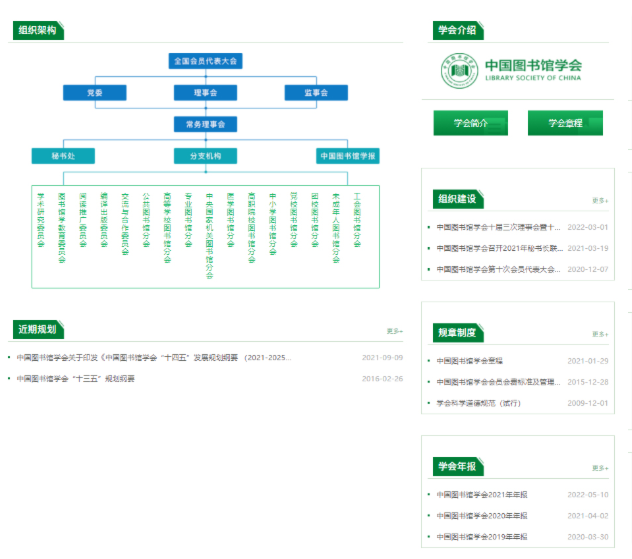This screenshot has height=559, width=632.
Task: Open the 编译出版委员会 vertical link
Action: [104, 220]
